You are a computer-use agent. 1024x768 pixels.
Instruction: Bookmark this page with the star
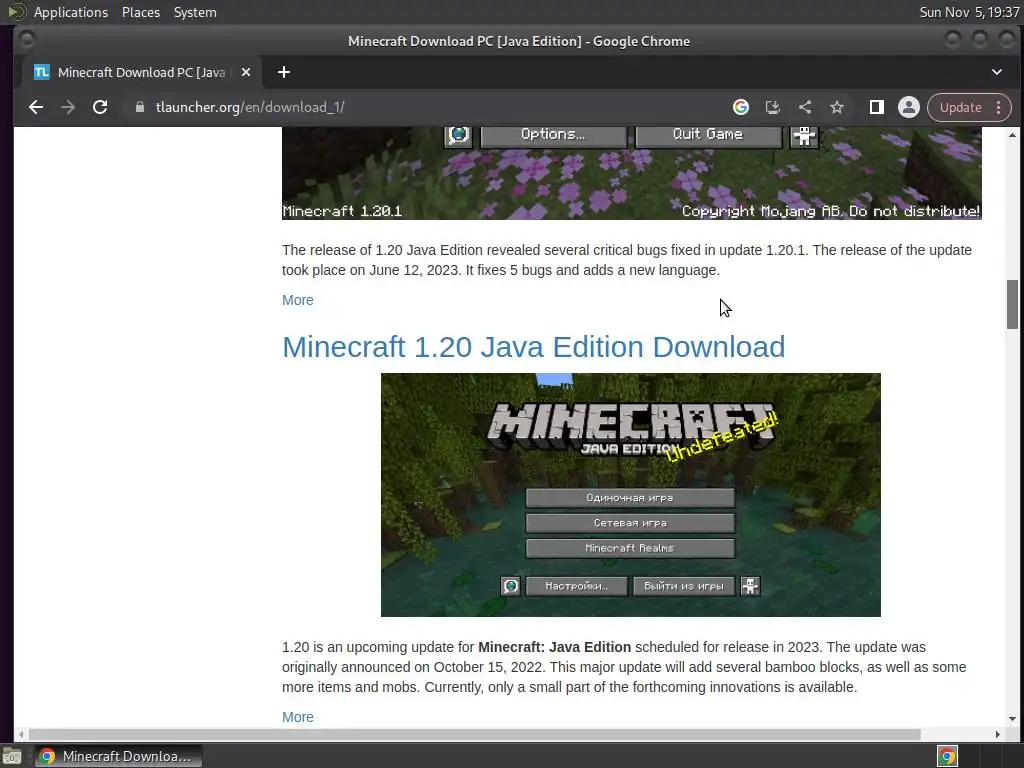click(x=837, y=107)
